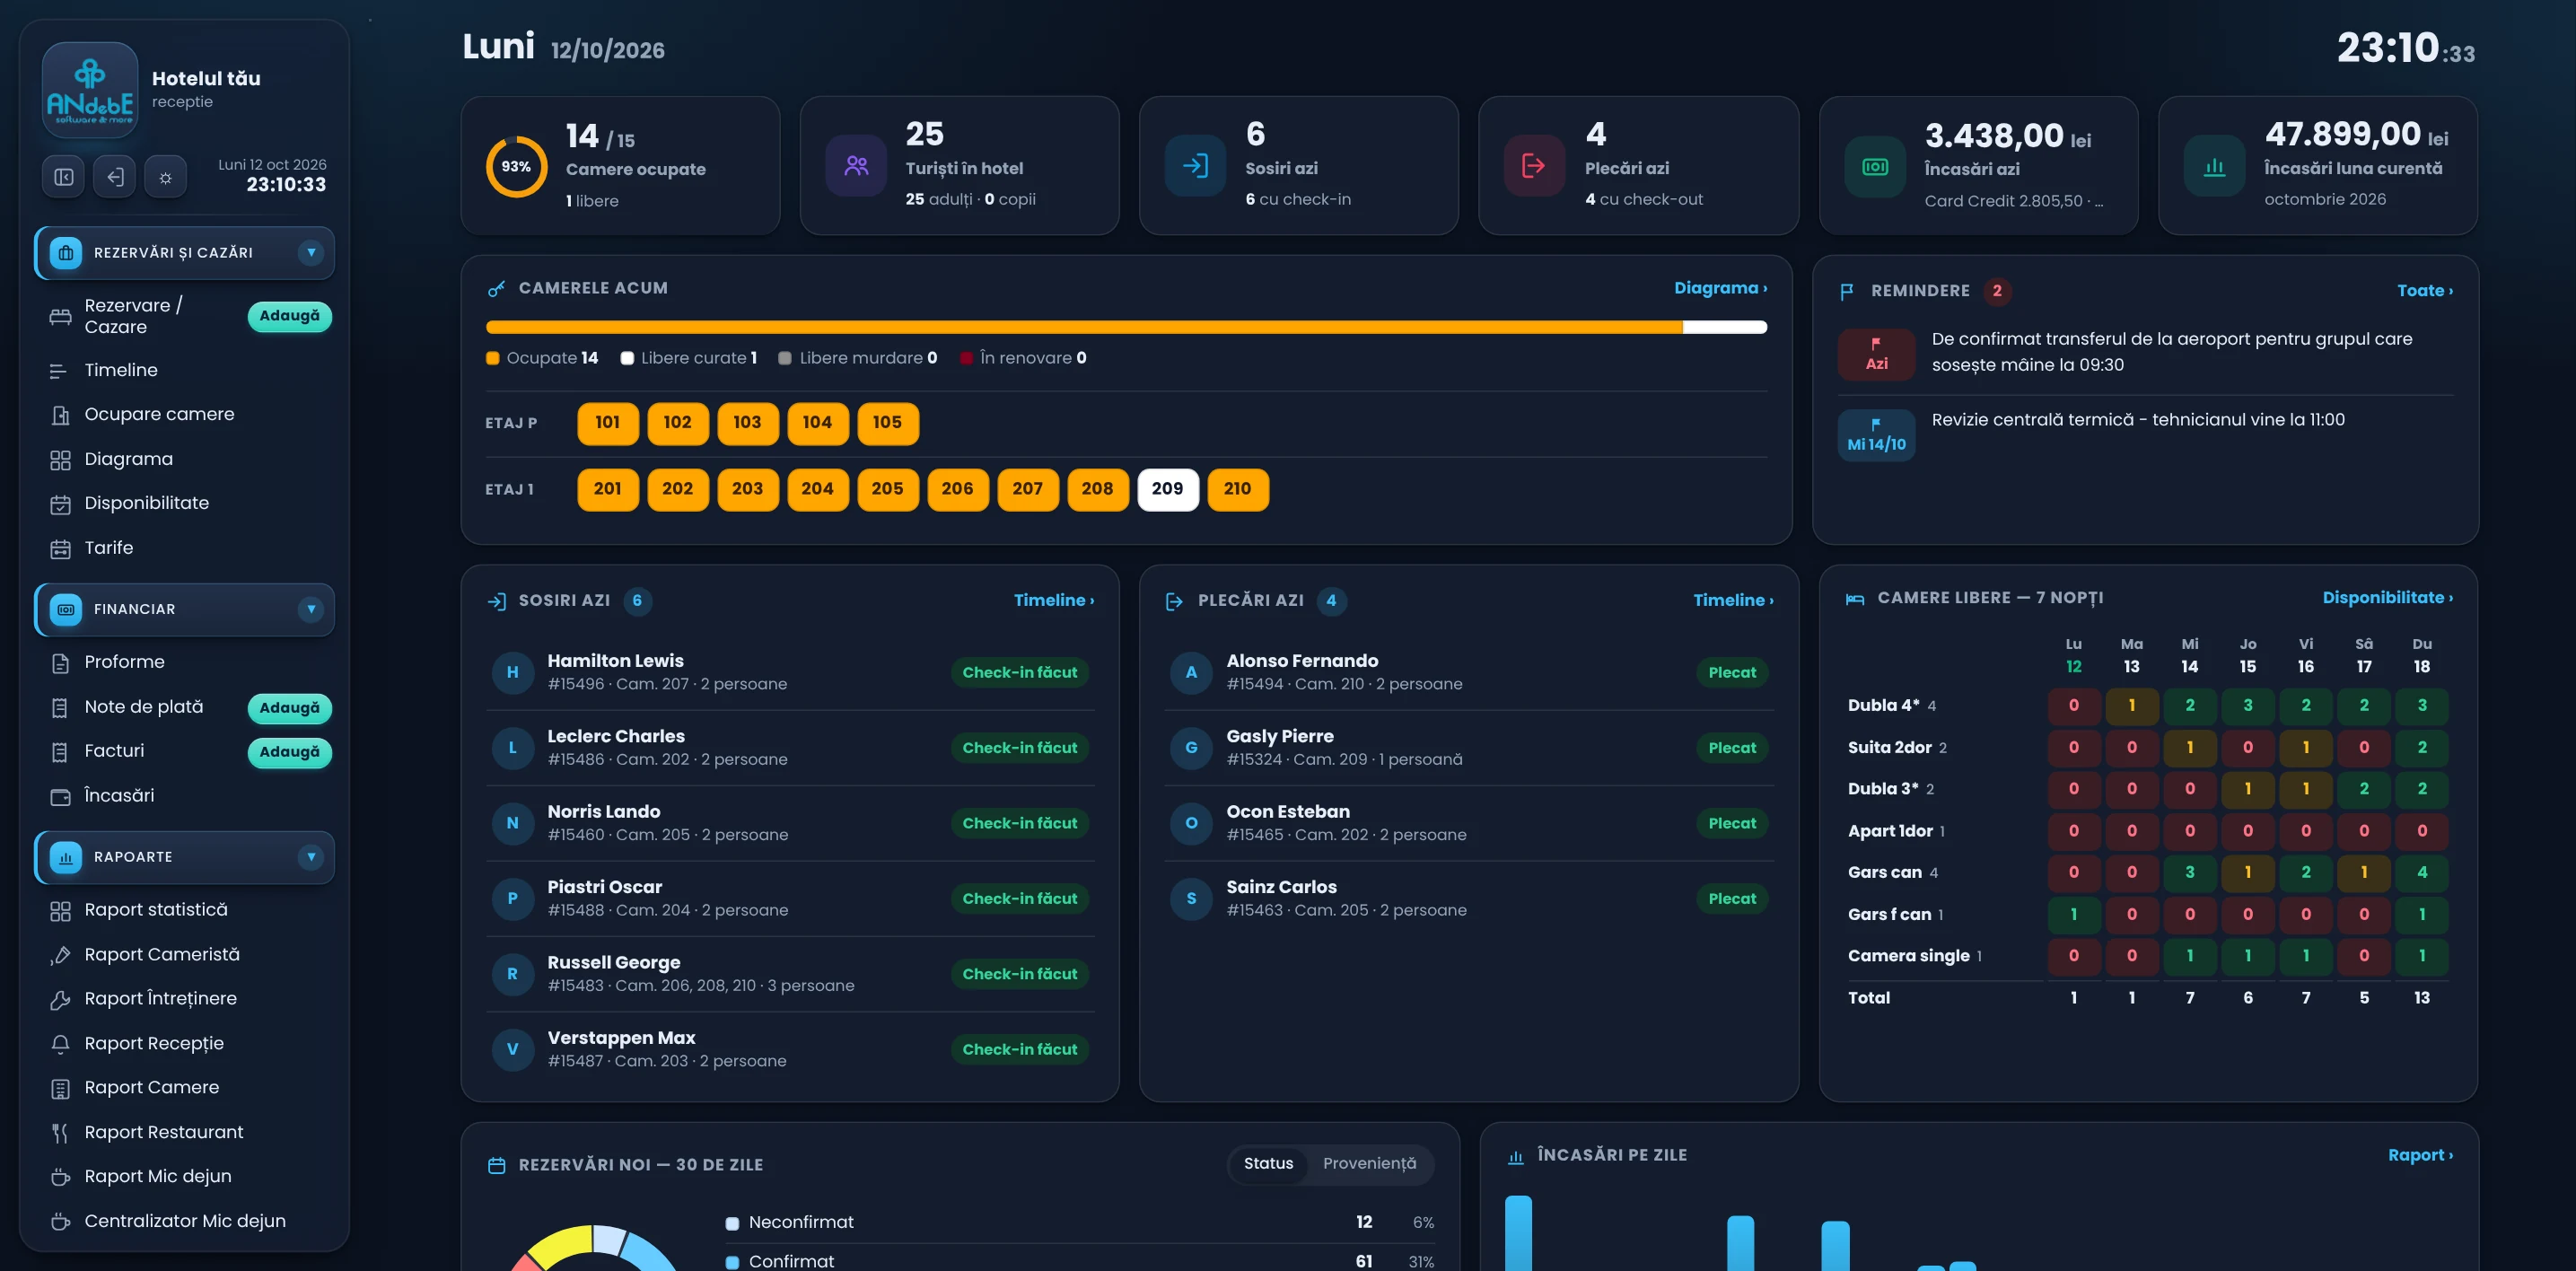Open Hamilton Lewis arrival entry
Viewport: 2576px width, 1271px height.
point(790,673)
